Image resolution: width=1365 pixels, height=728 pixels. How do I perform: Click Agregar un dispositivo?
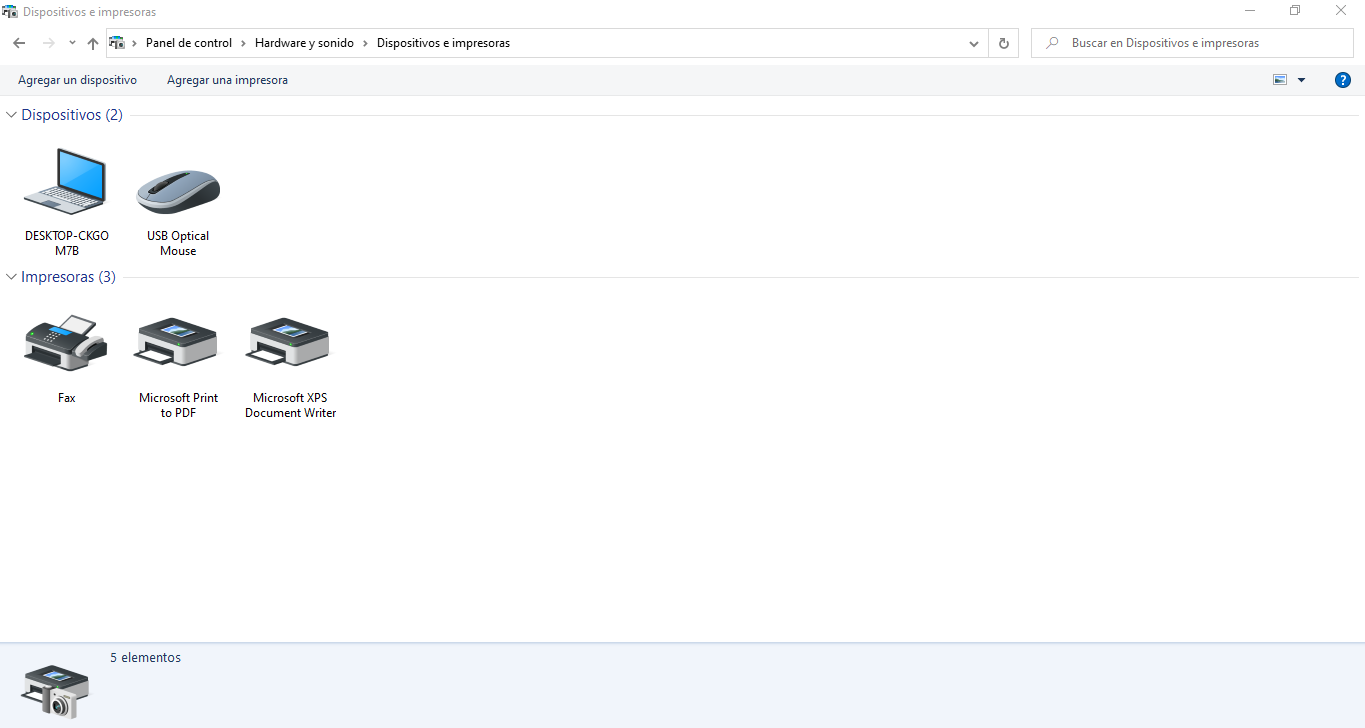click(x=77, y=80)
